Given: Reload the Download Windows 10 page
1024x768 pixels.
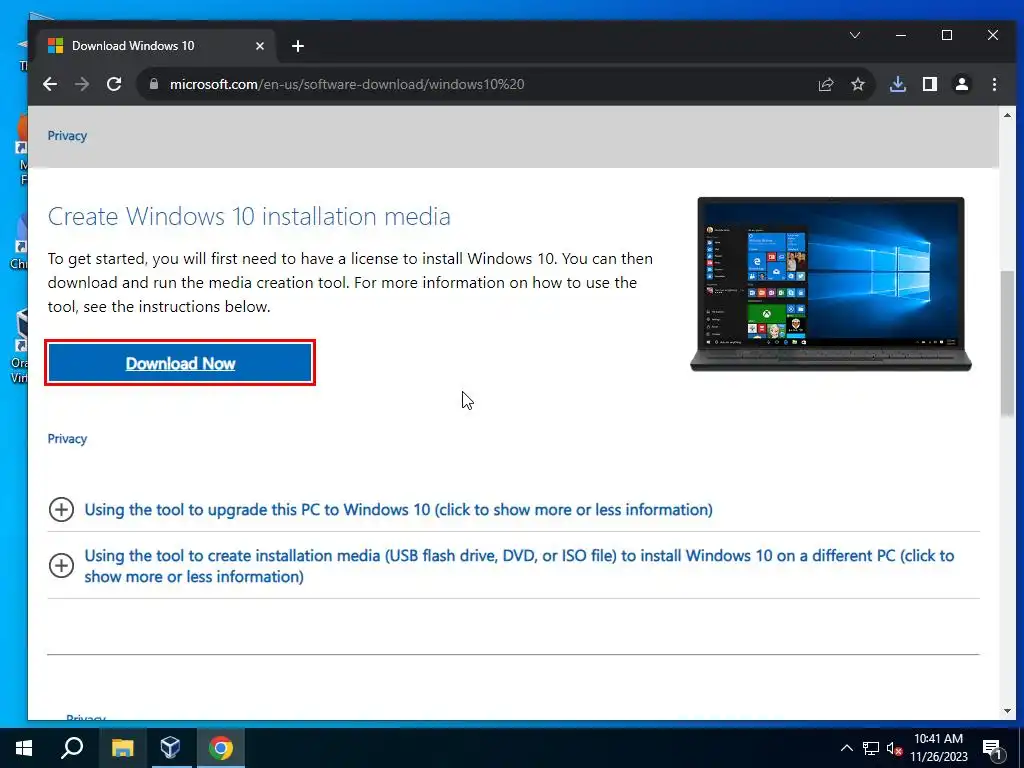Looking at the screenshot, I should [114, 84].
